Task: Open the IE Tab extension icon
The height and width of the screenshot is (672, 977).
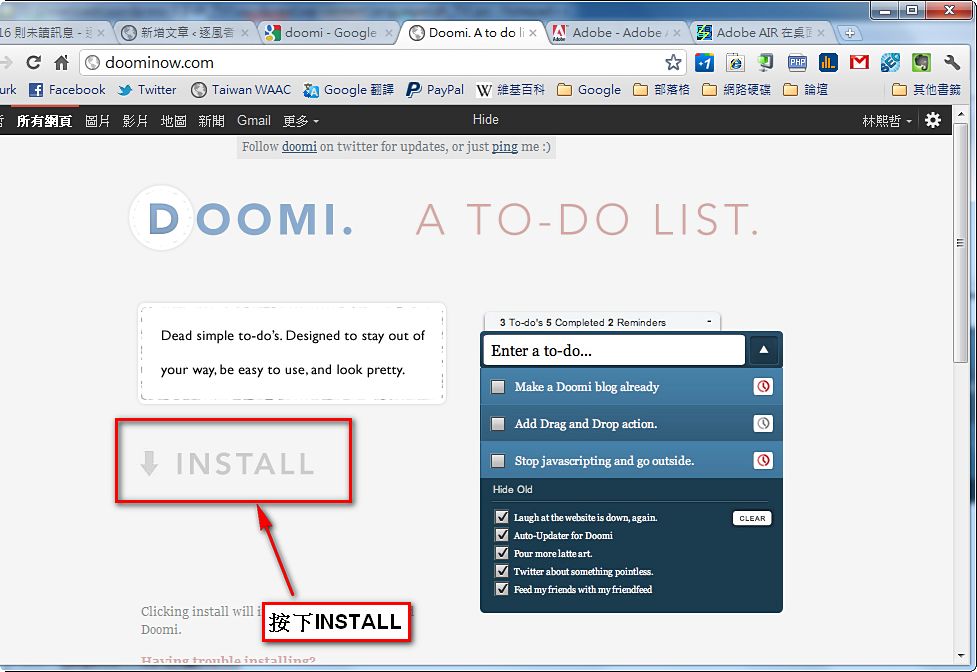Action: point(735,62)
